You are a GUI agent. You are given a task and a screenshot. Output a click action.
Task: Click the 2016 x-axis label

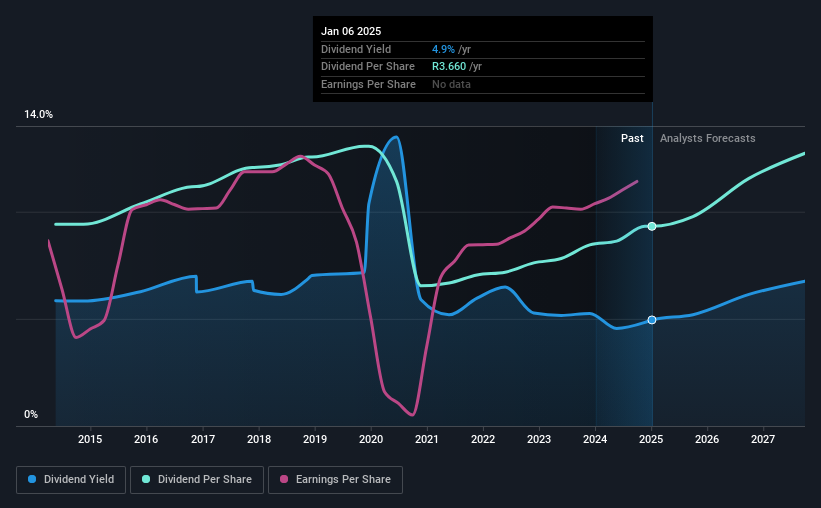coord(146,439)
